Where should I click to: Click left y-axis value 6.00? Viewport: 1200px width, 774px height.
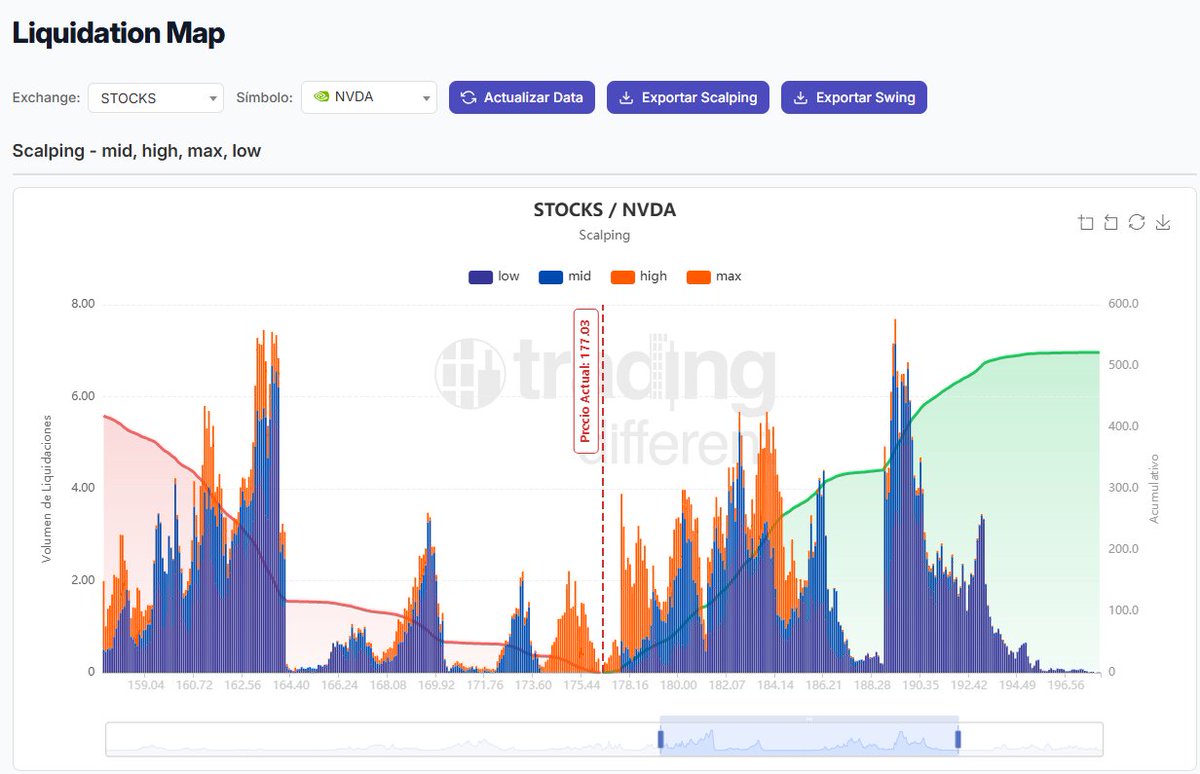(x=83, y=396)
